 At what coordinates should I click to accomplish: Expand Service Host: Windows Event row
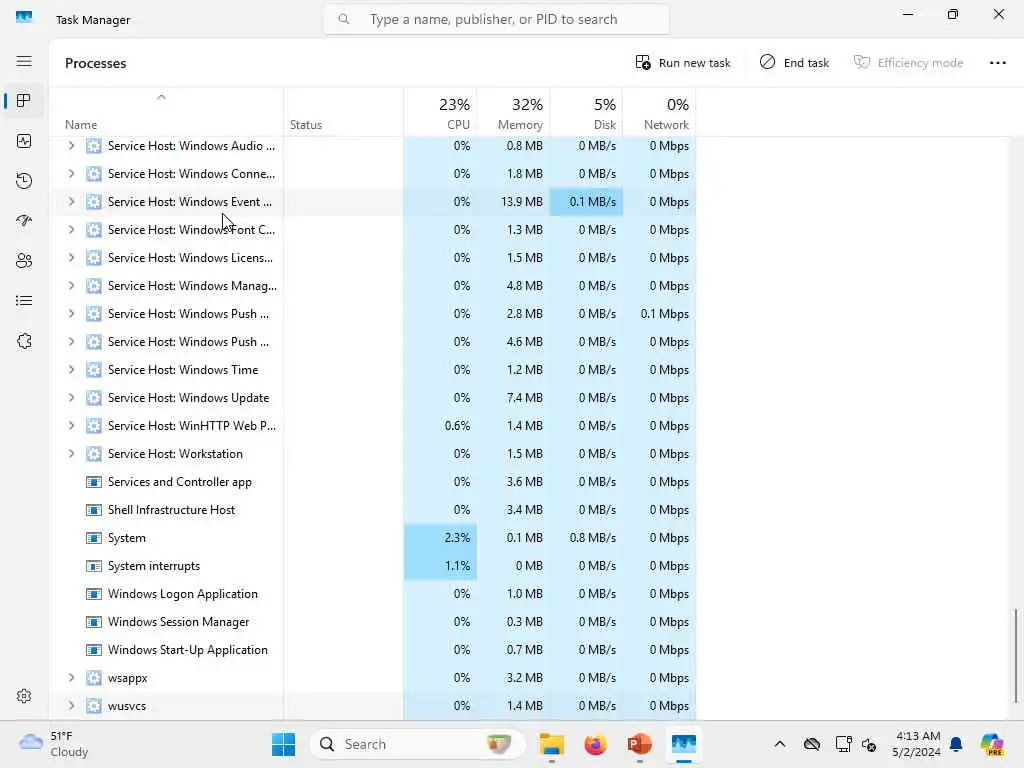click(71, 202)
